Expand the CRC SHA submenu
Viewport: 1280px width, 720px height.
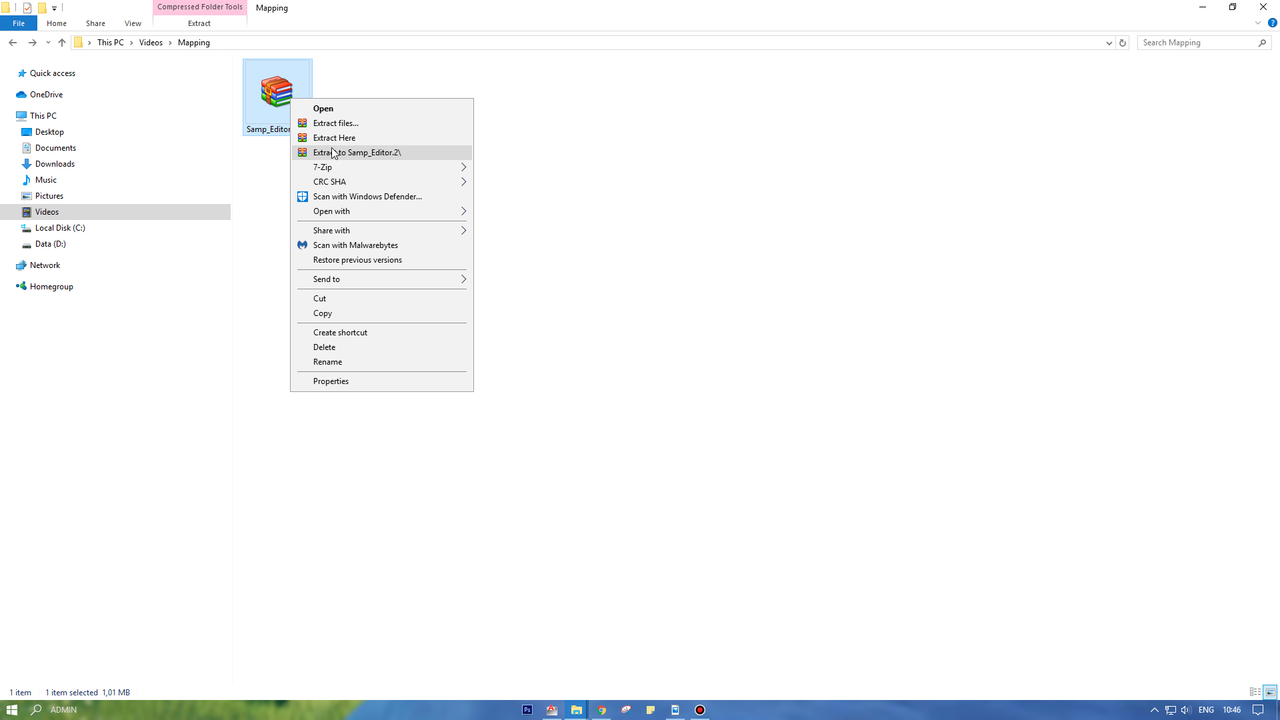pyautogui.click(x=381, y=182)
